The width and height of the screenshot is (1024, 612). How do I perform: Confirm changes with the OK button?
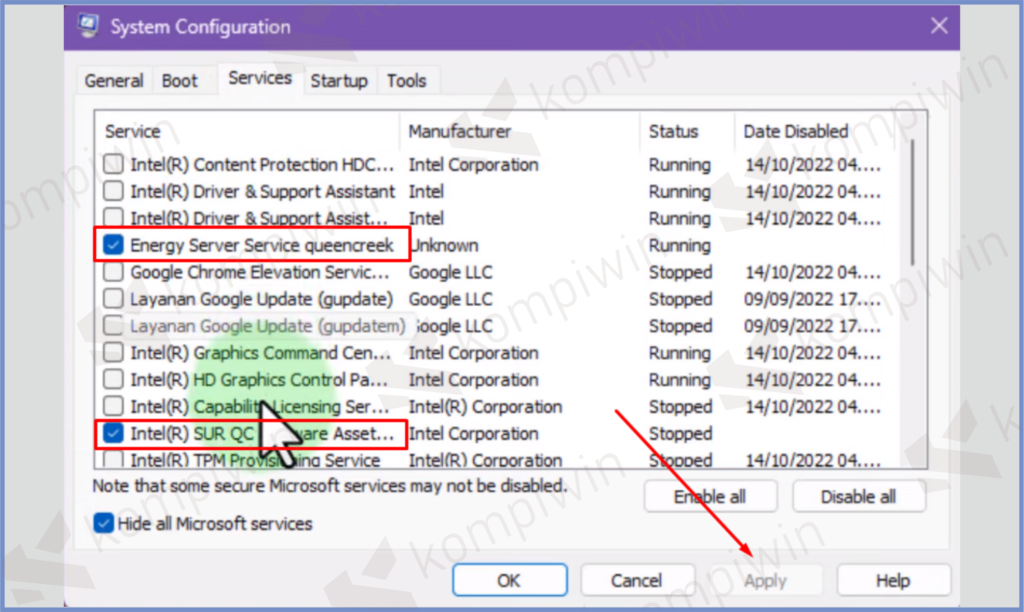[x=509, y=581]
